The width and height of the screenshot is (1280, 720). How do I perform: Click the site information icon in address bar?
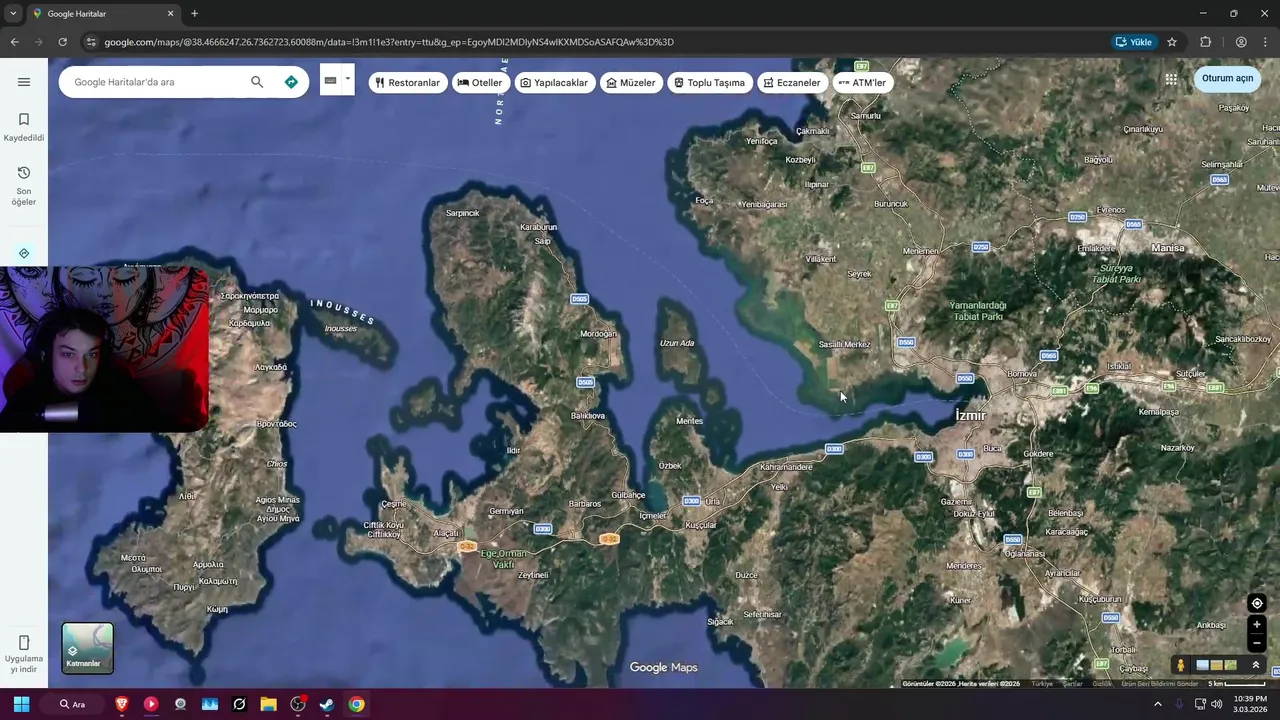[91, 42]
